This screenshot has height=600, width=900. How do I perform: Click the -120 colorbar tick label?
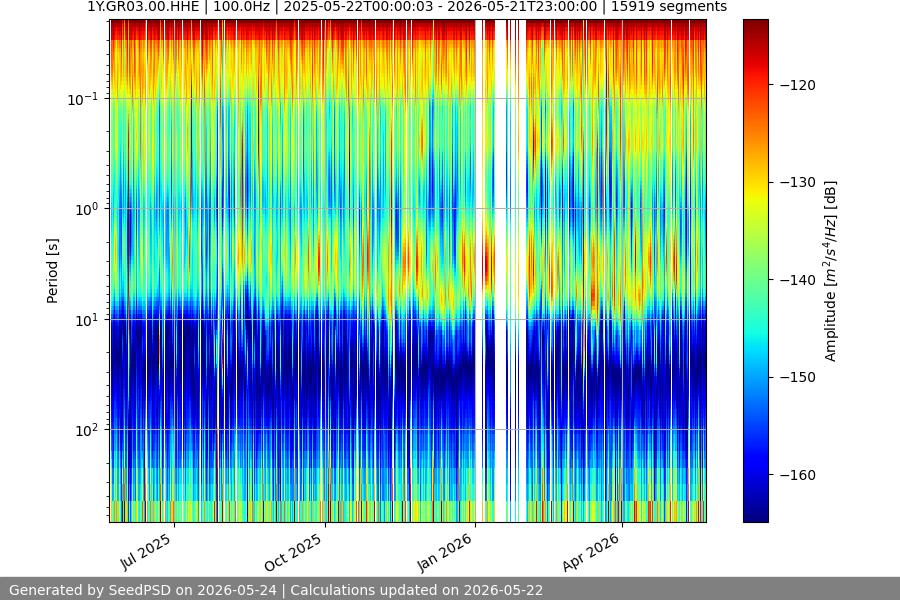[798, 85]
